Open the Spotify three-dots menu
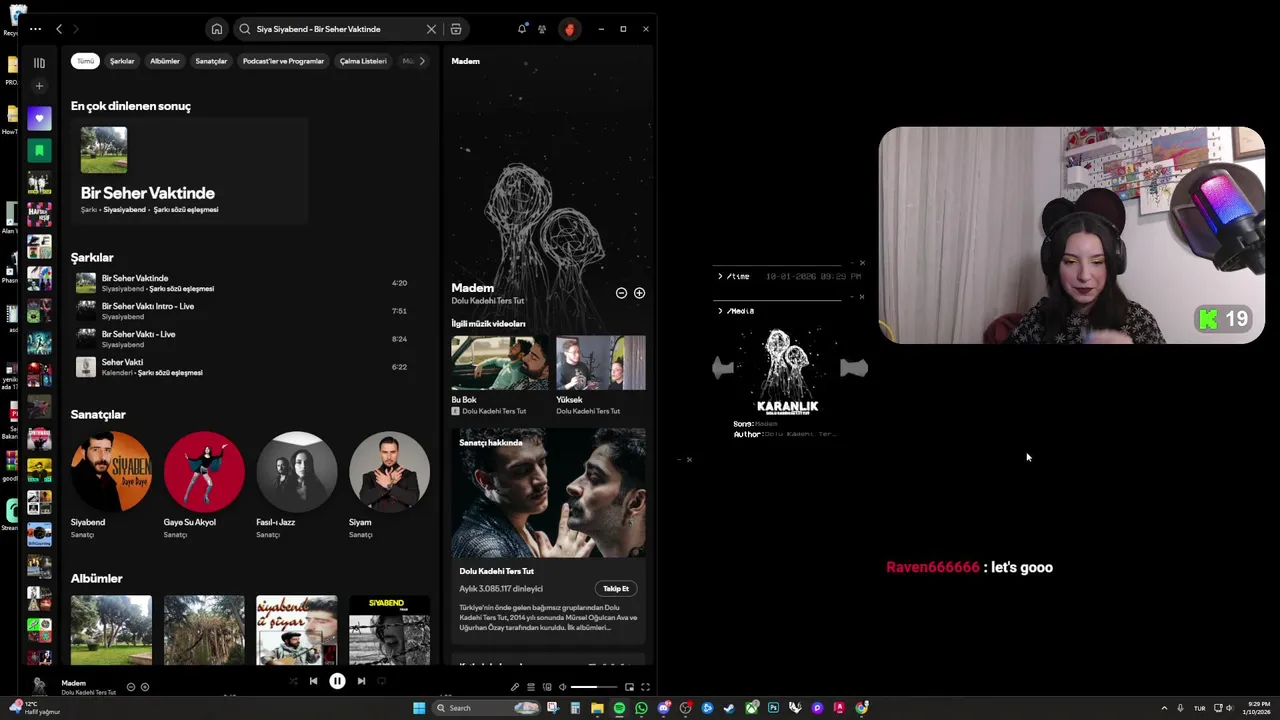Viewport: 1280px width, 720px height. pos(35,29)
